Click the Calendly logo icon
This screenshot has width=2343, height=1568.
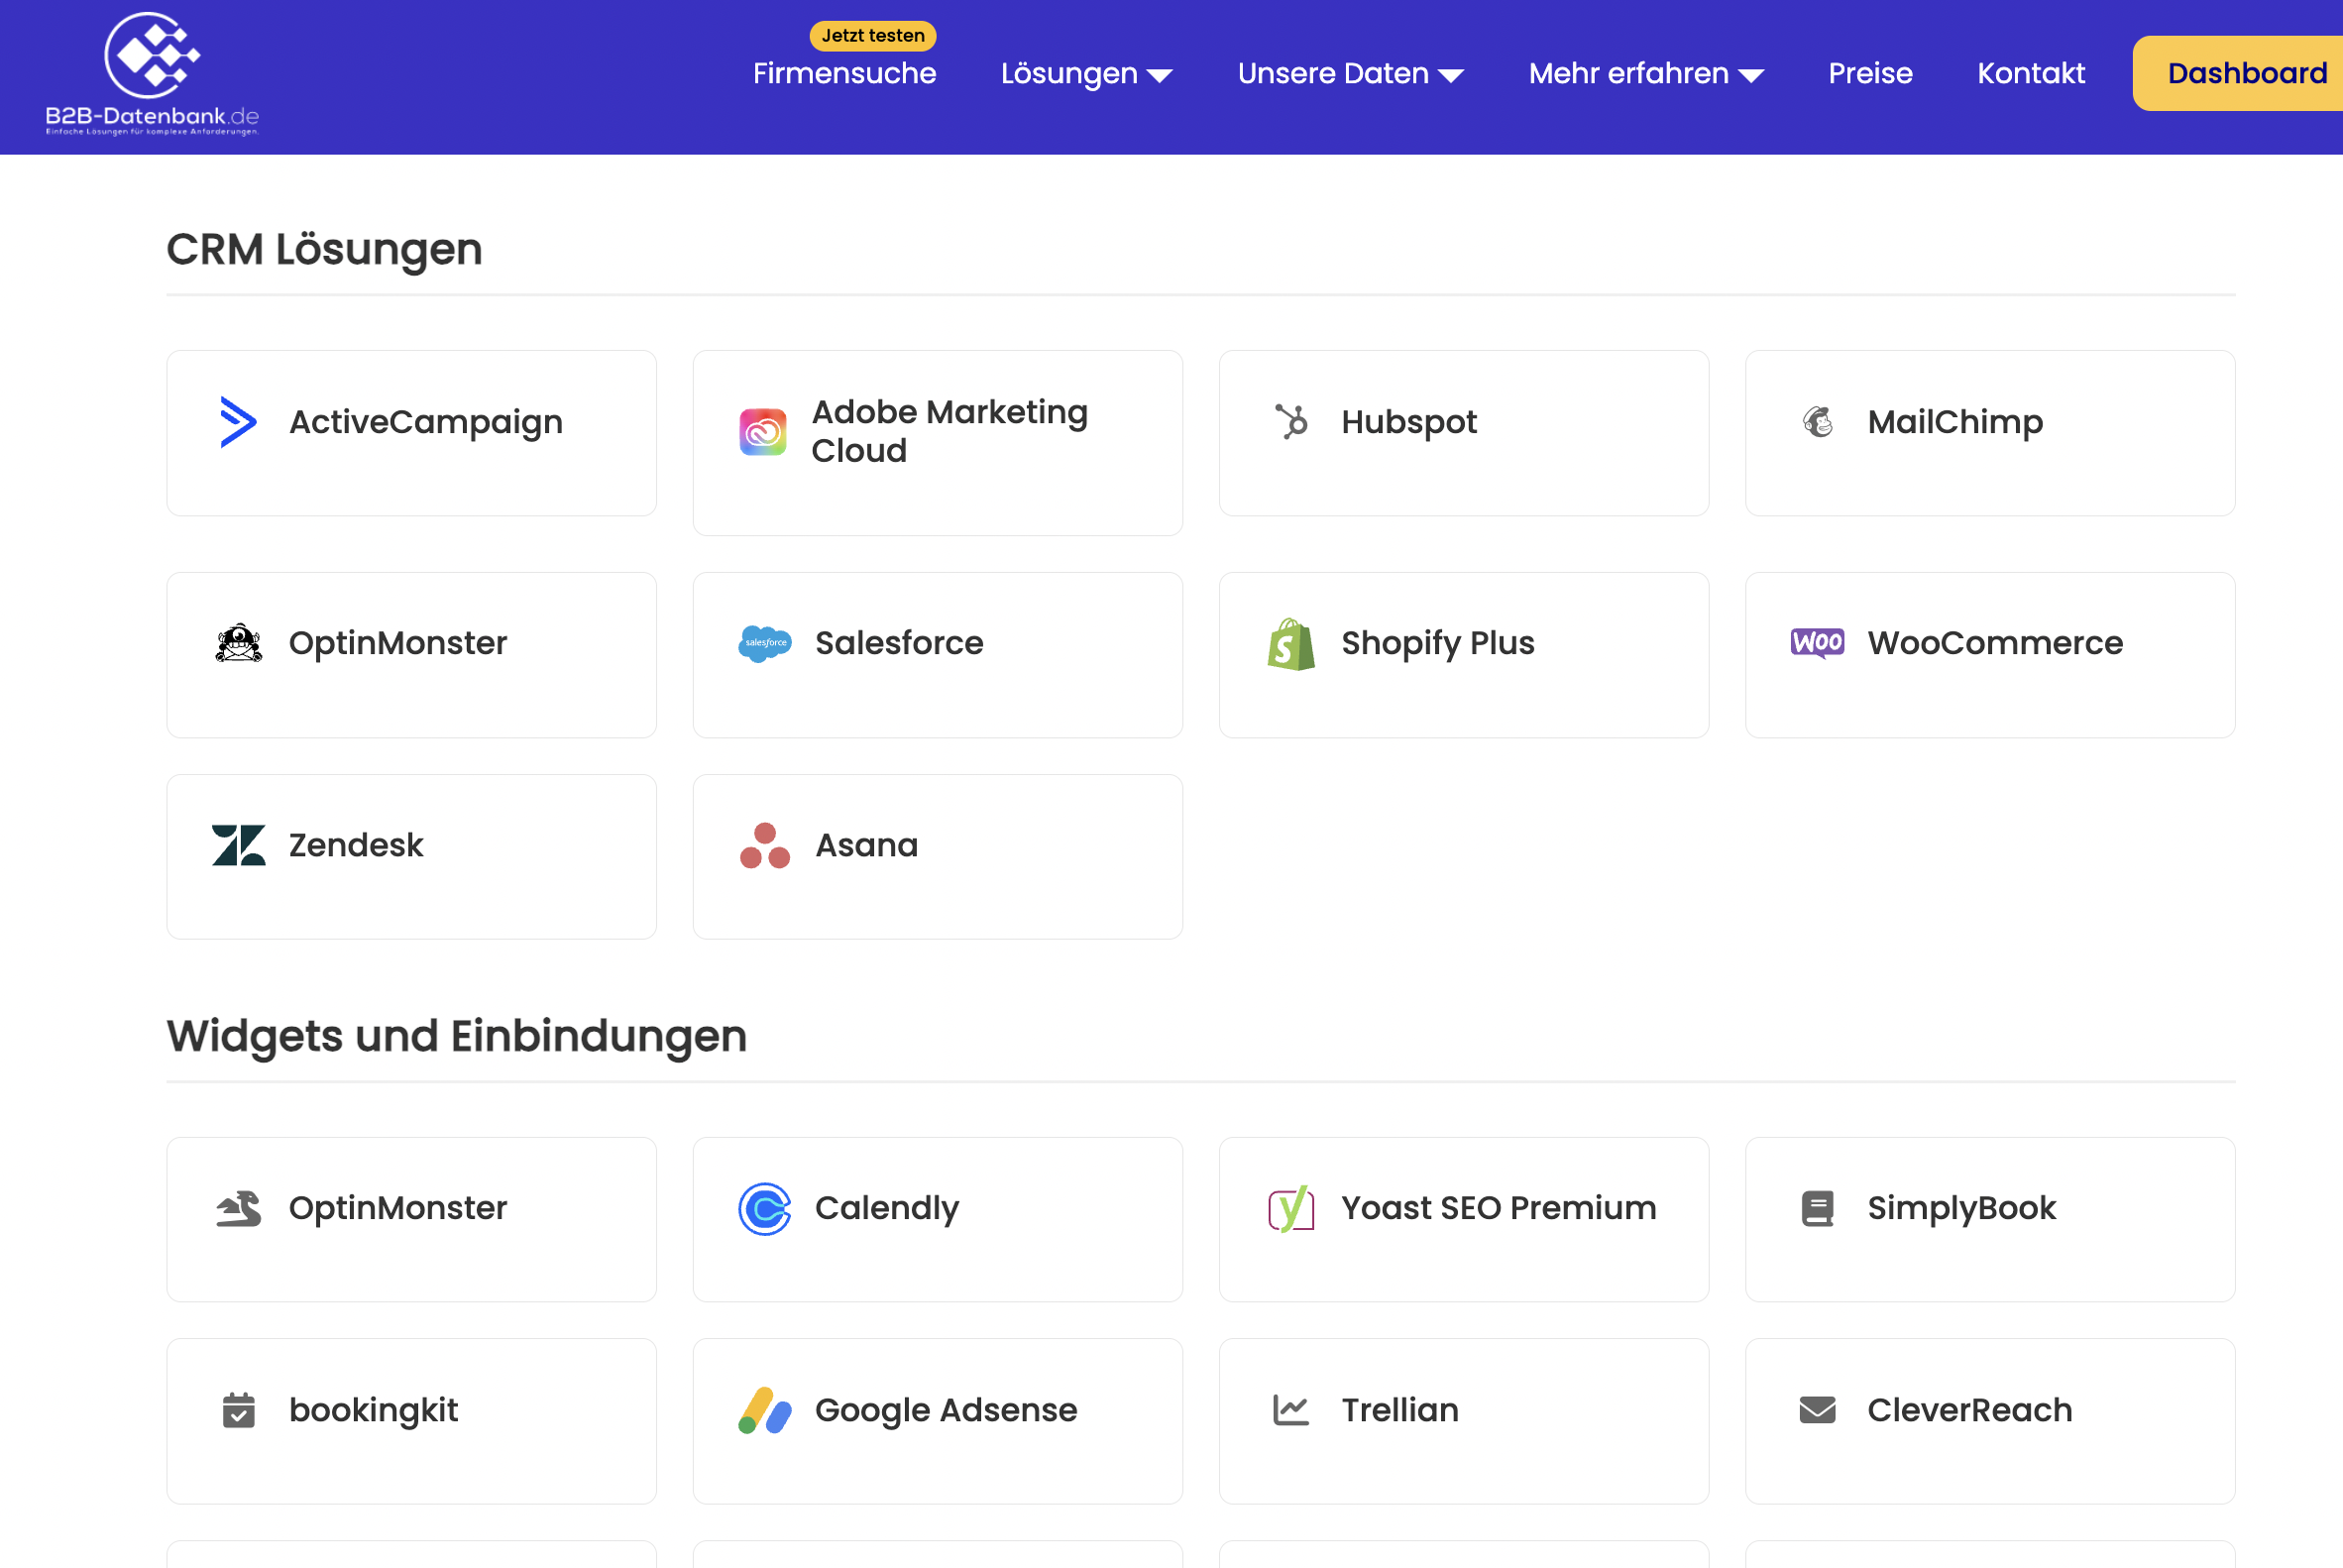click(765, 1209)
